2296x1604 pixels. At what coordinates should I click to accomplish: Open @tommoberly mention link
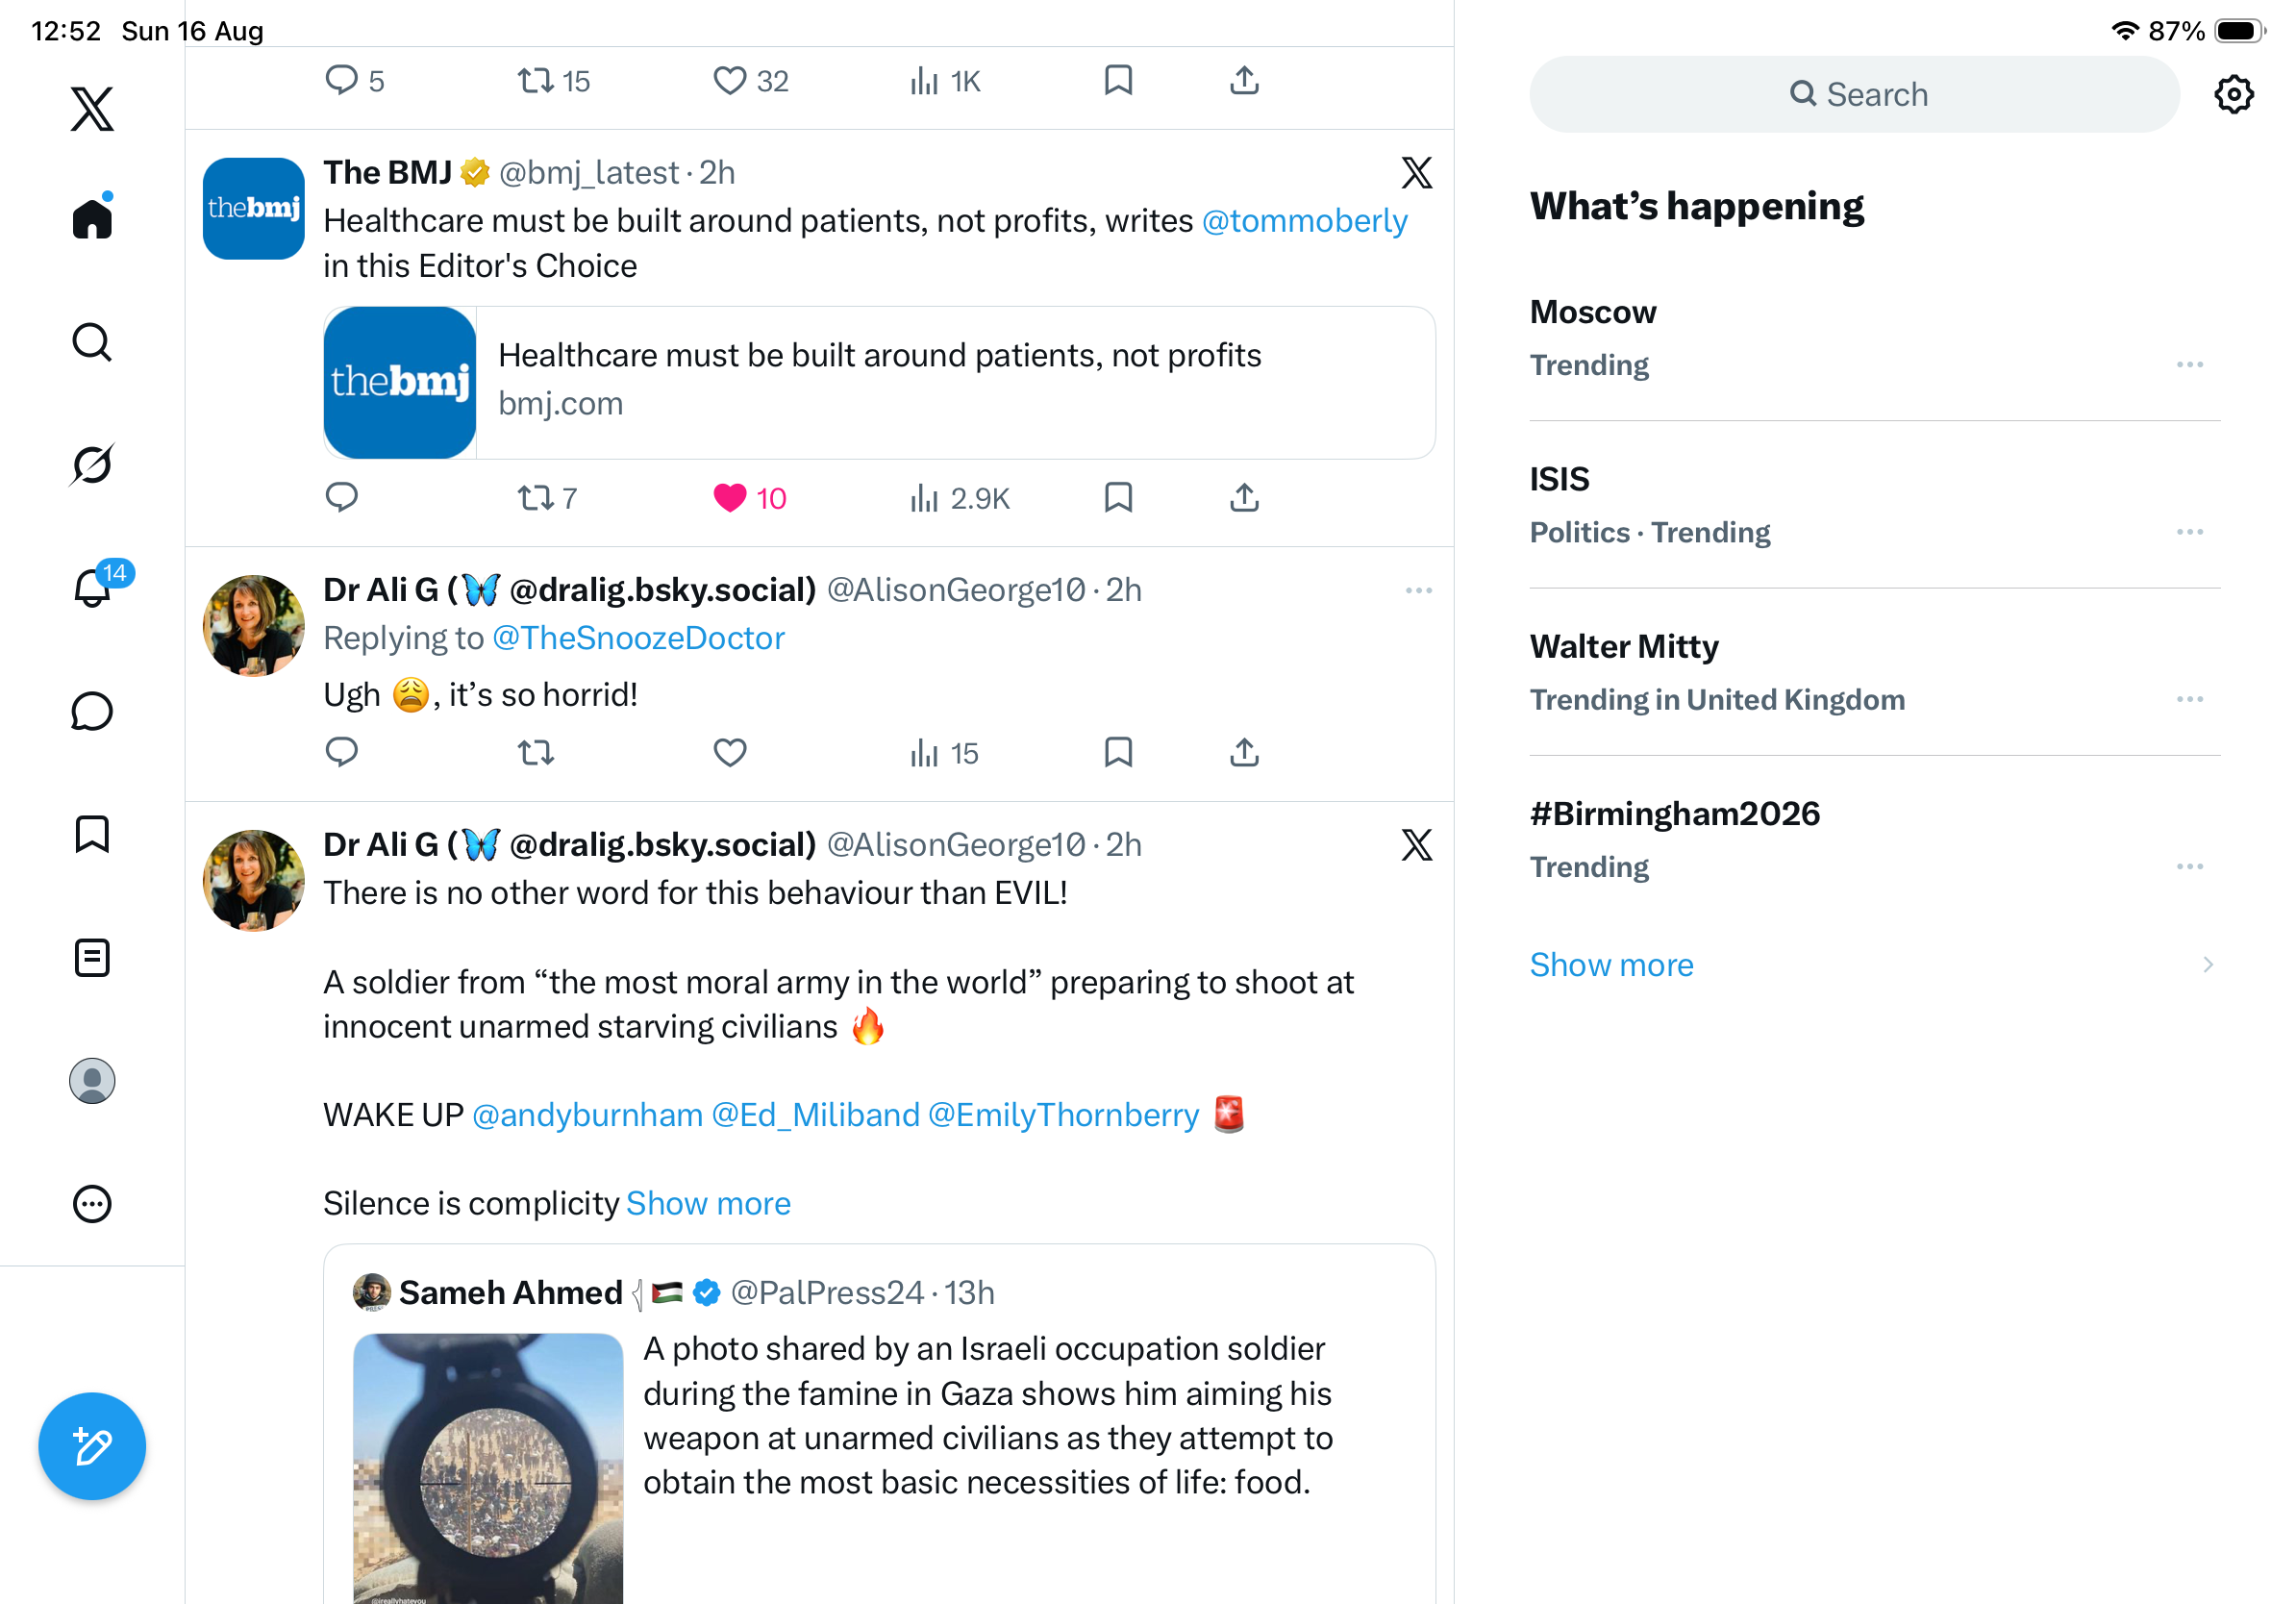(x=1304, y=220)
